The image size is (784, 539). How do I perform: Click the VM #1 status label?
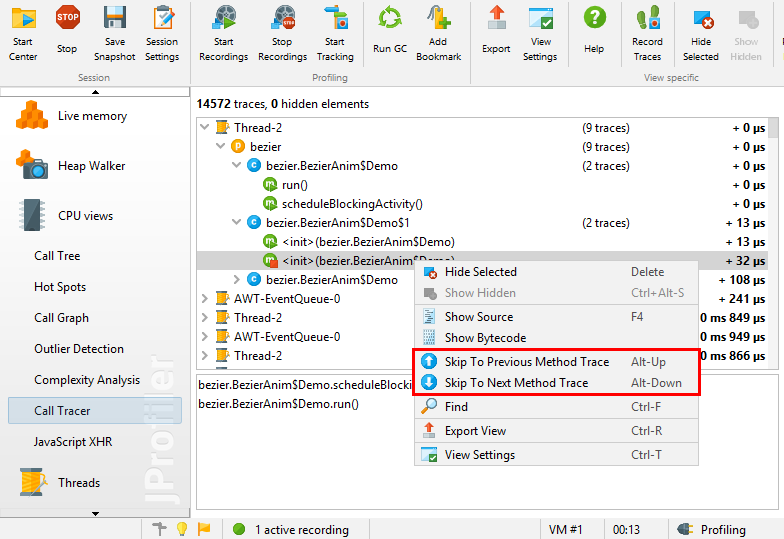[x=566, y=529]
